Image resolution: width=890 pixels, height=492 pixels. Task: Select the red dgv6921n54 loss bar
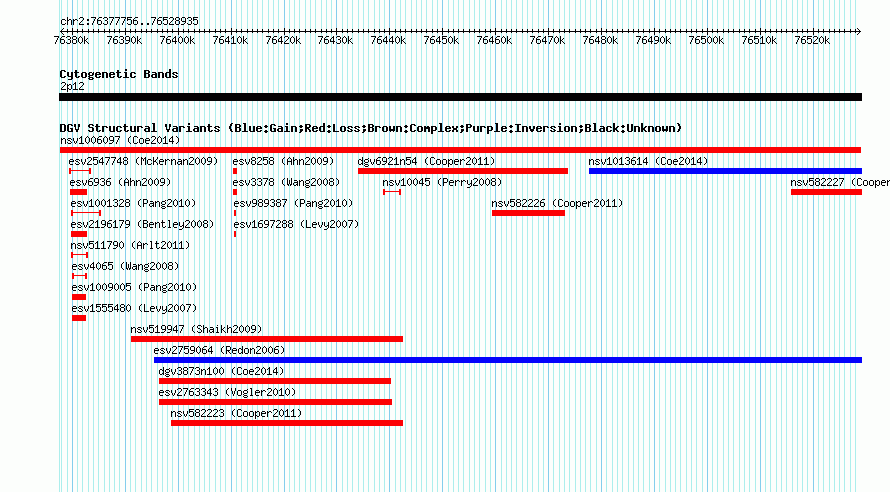(463, 171)
